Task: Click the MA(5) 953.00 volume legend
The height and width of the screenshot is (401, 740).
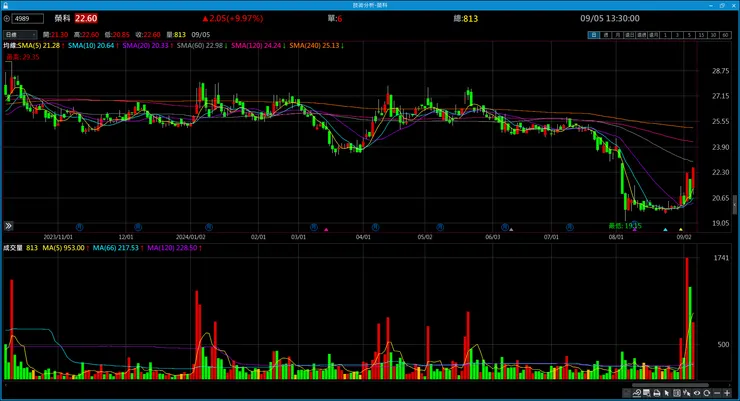Action: pyautogui.click(x=63, y=248)
